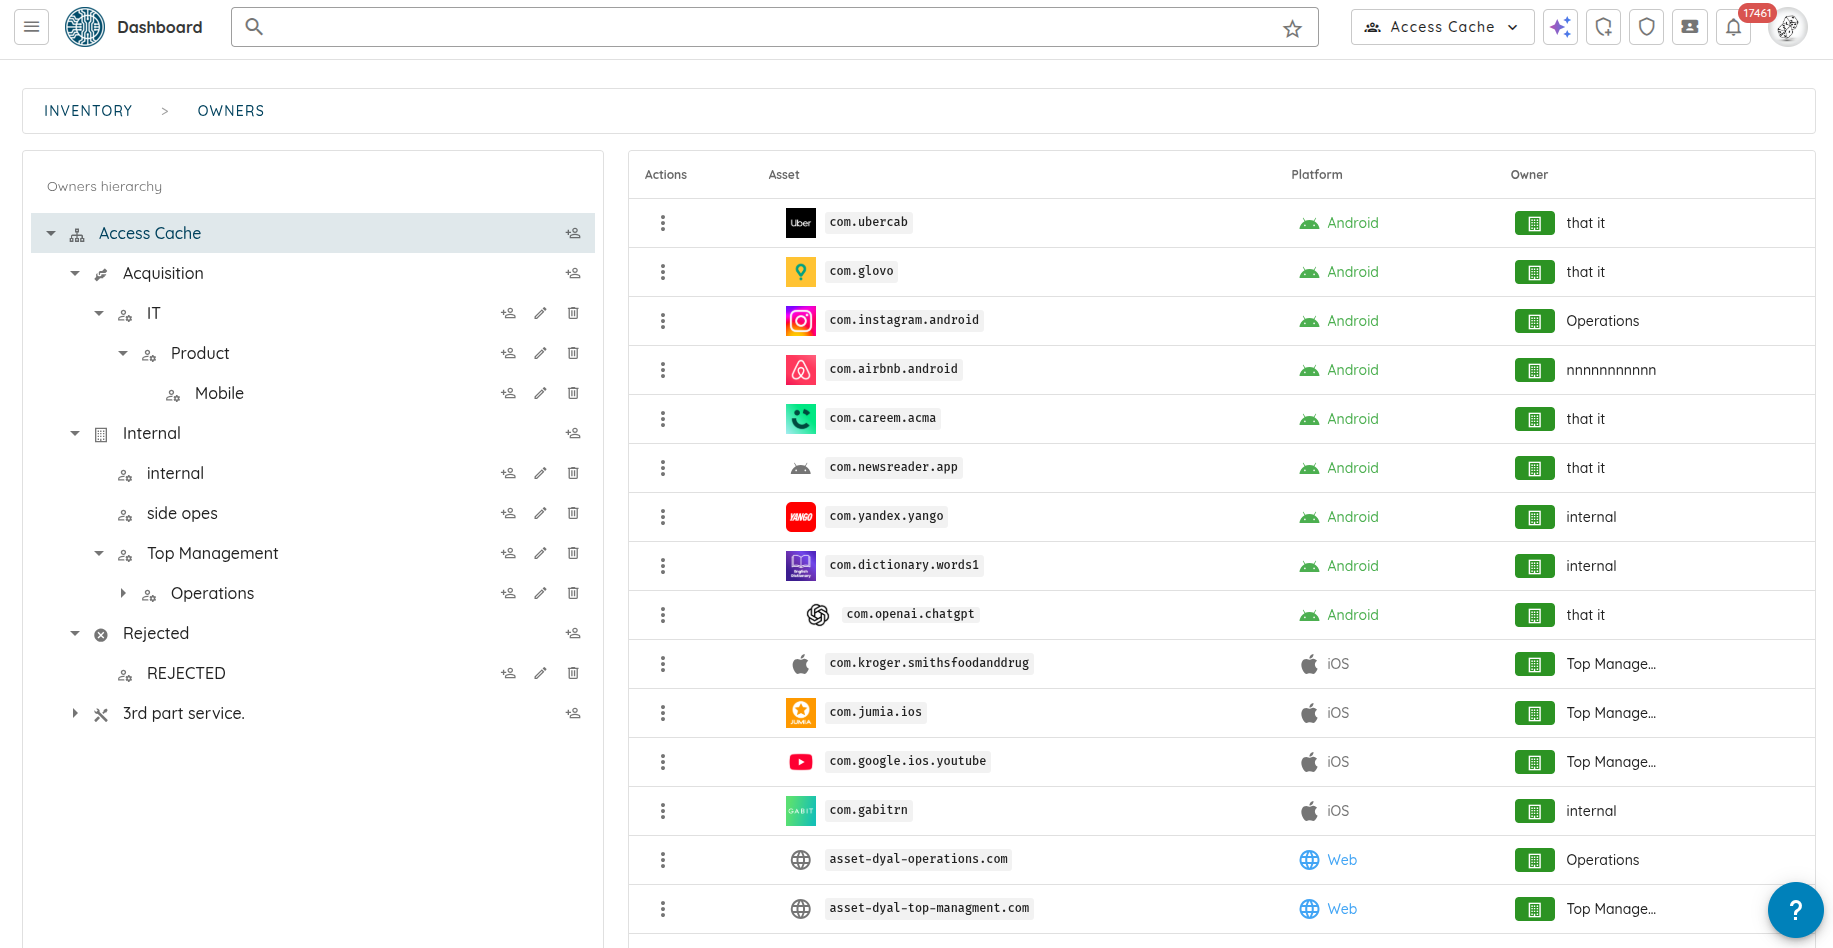Edit the Product owner group

tap(540, 353)
